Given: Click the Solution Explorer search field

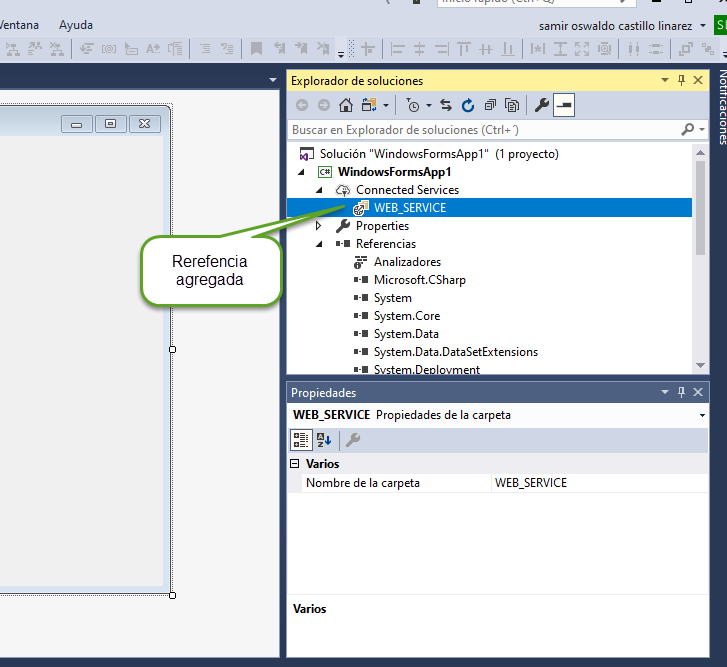Looking at the screenshot, I should coord(480,130).
